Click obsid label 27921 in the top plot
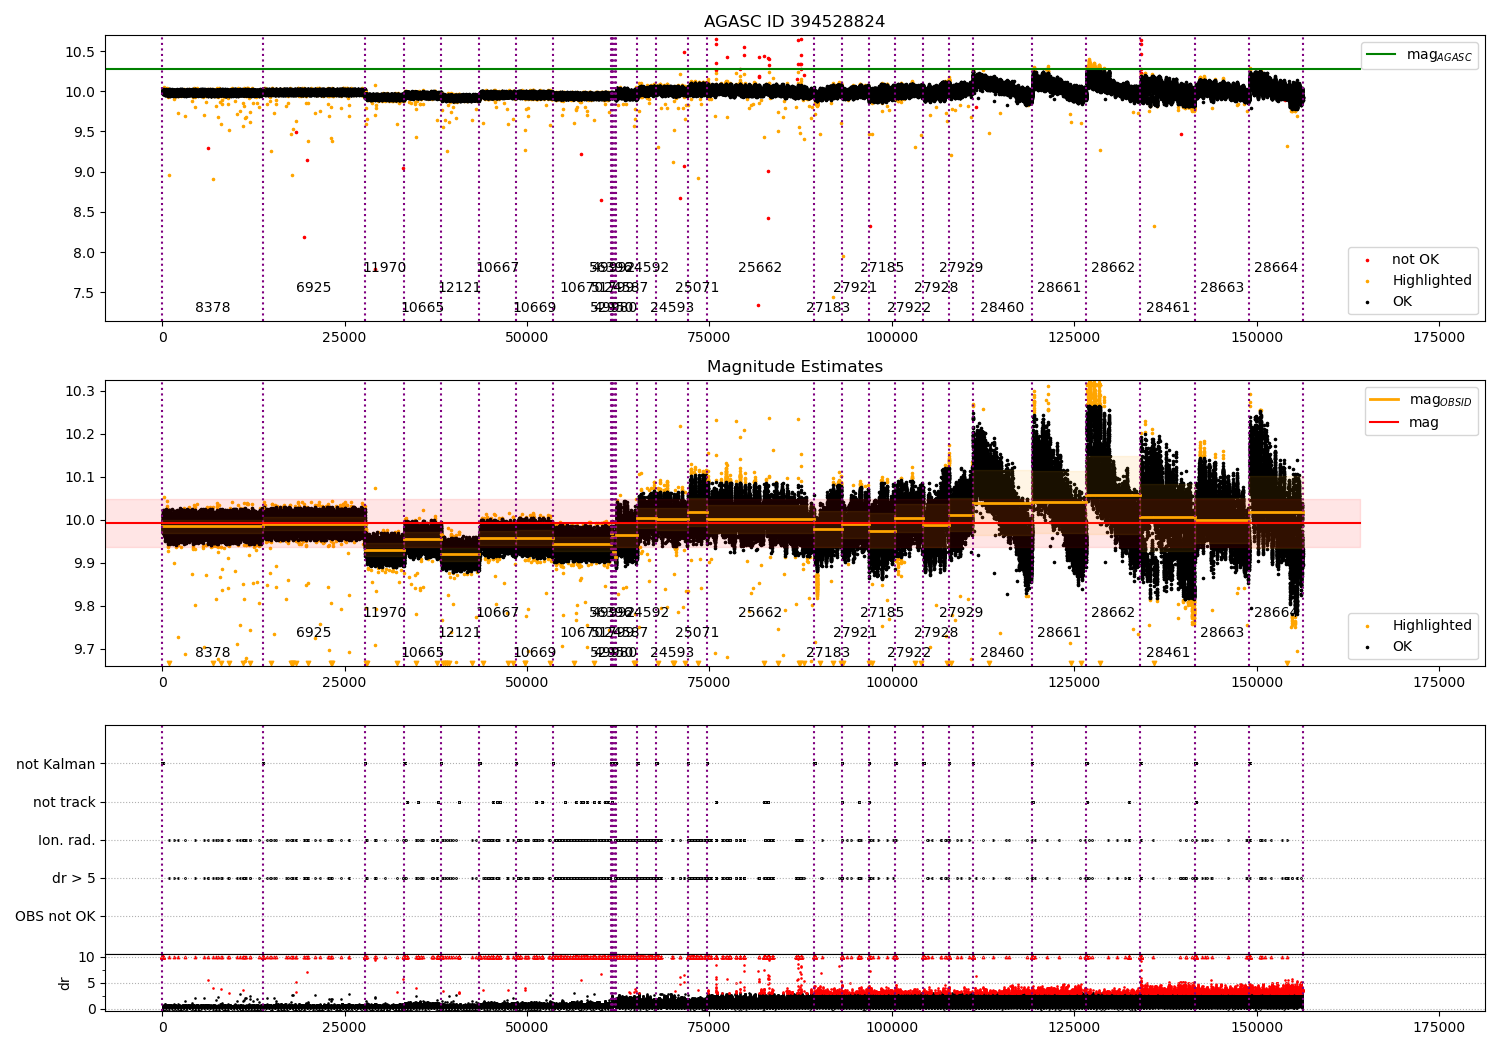The height and width of the screenshot is (1050, 1500). (855, 288)
